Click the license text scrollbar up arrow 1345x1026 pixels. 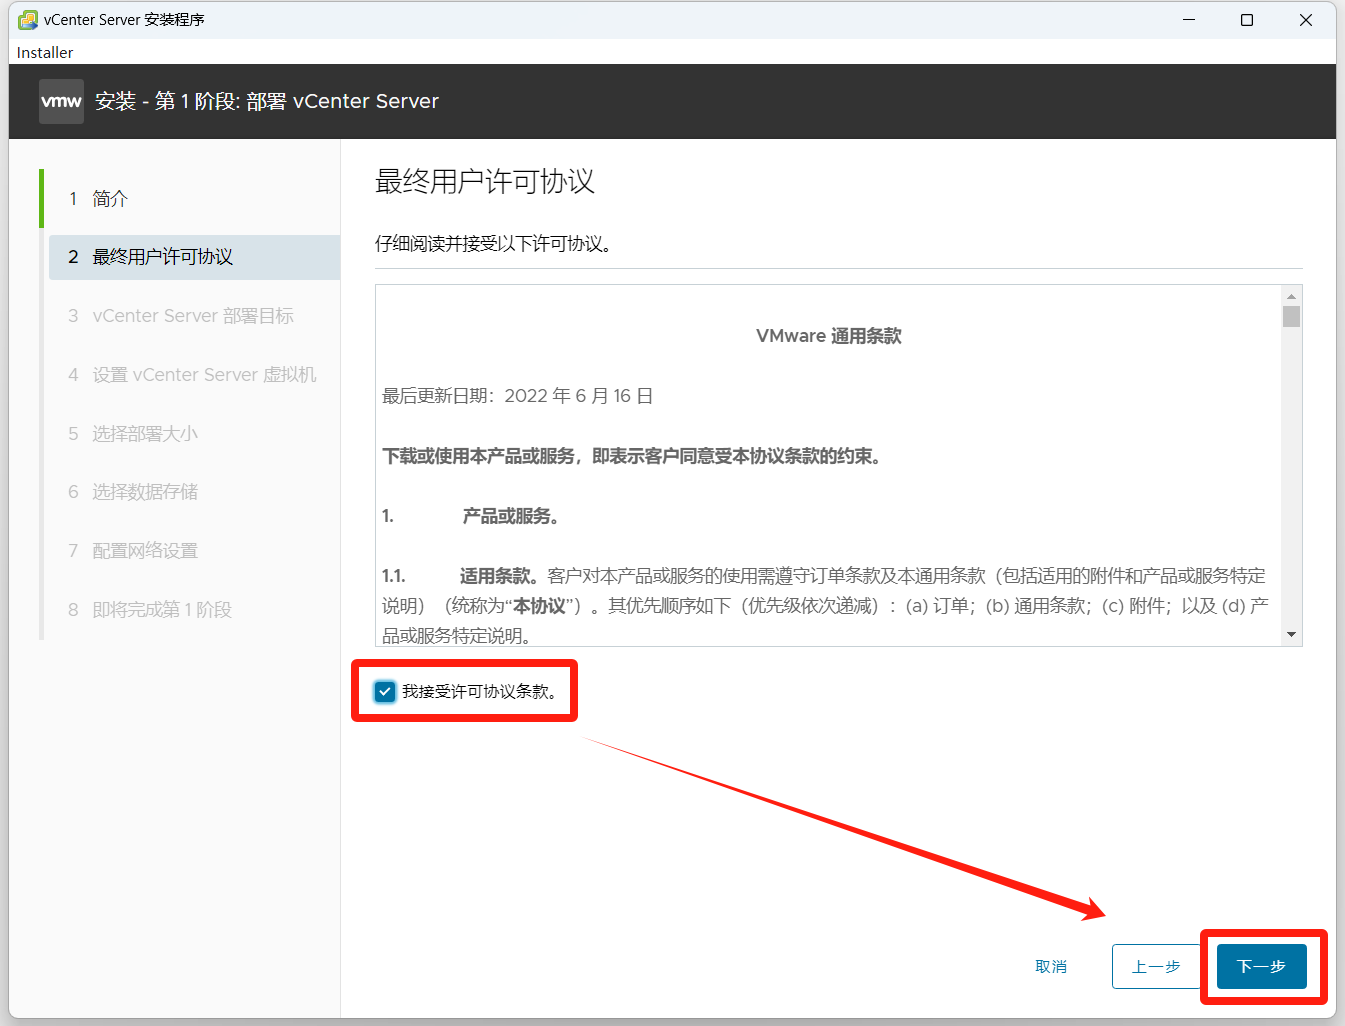click(1291, 296)
